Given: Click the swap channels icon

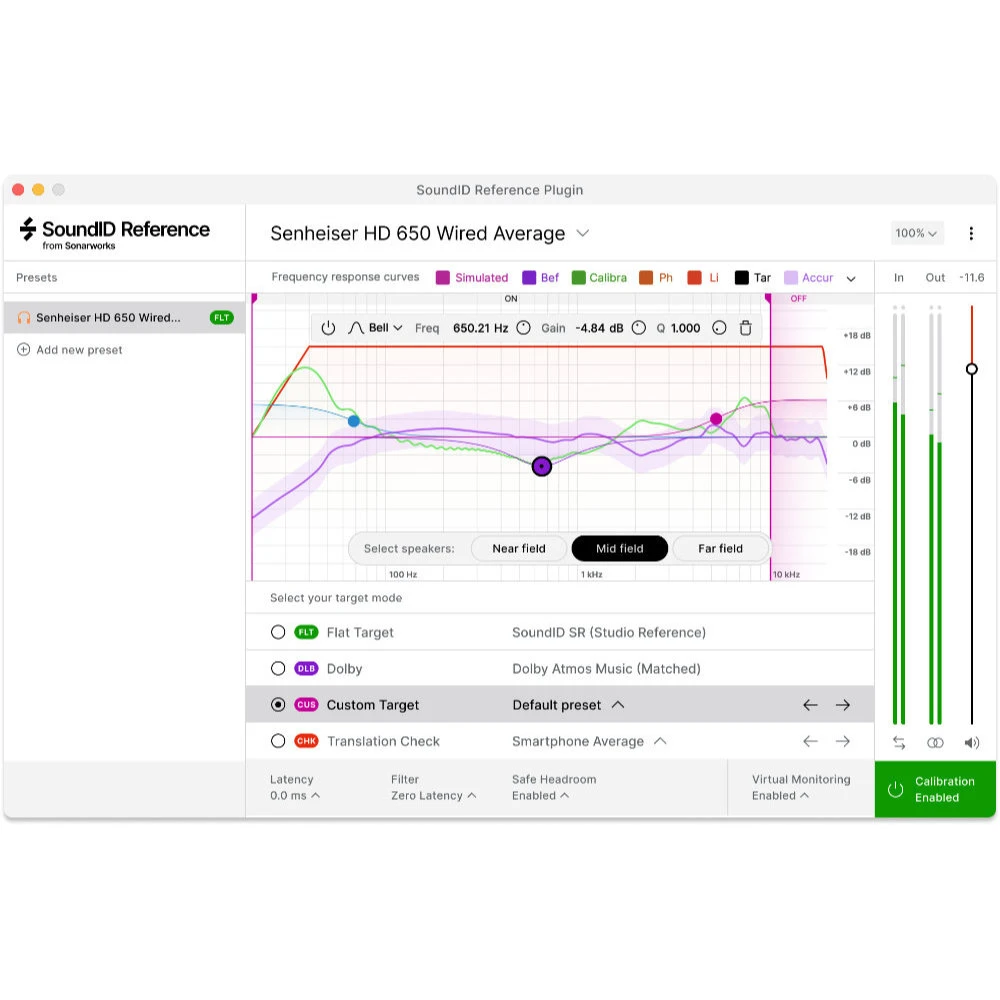Looking at the screenshot, I should pyautogui.click(x=899, y=743).
